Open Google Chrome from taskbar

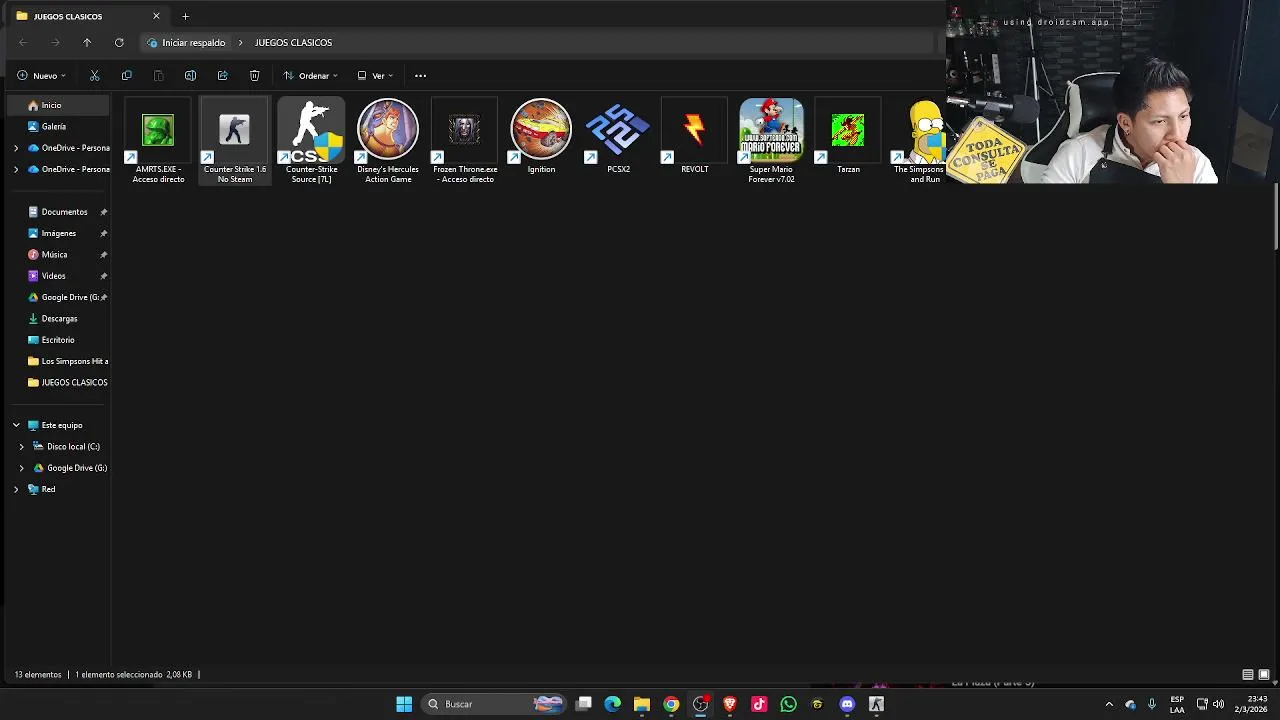click(x=671, y=704)
